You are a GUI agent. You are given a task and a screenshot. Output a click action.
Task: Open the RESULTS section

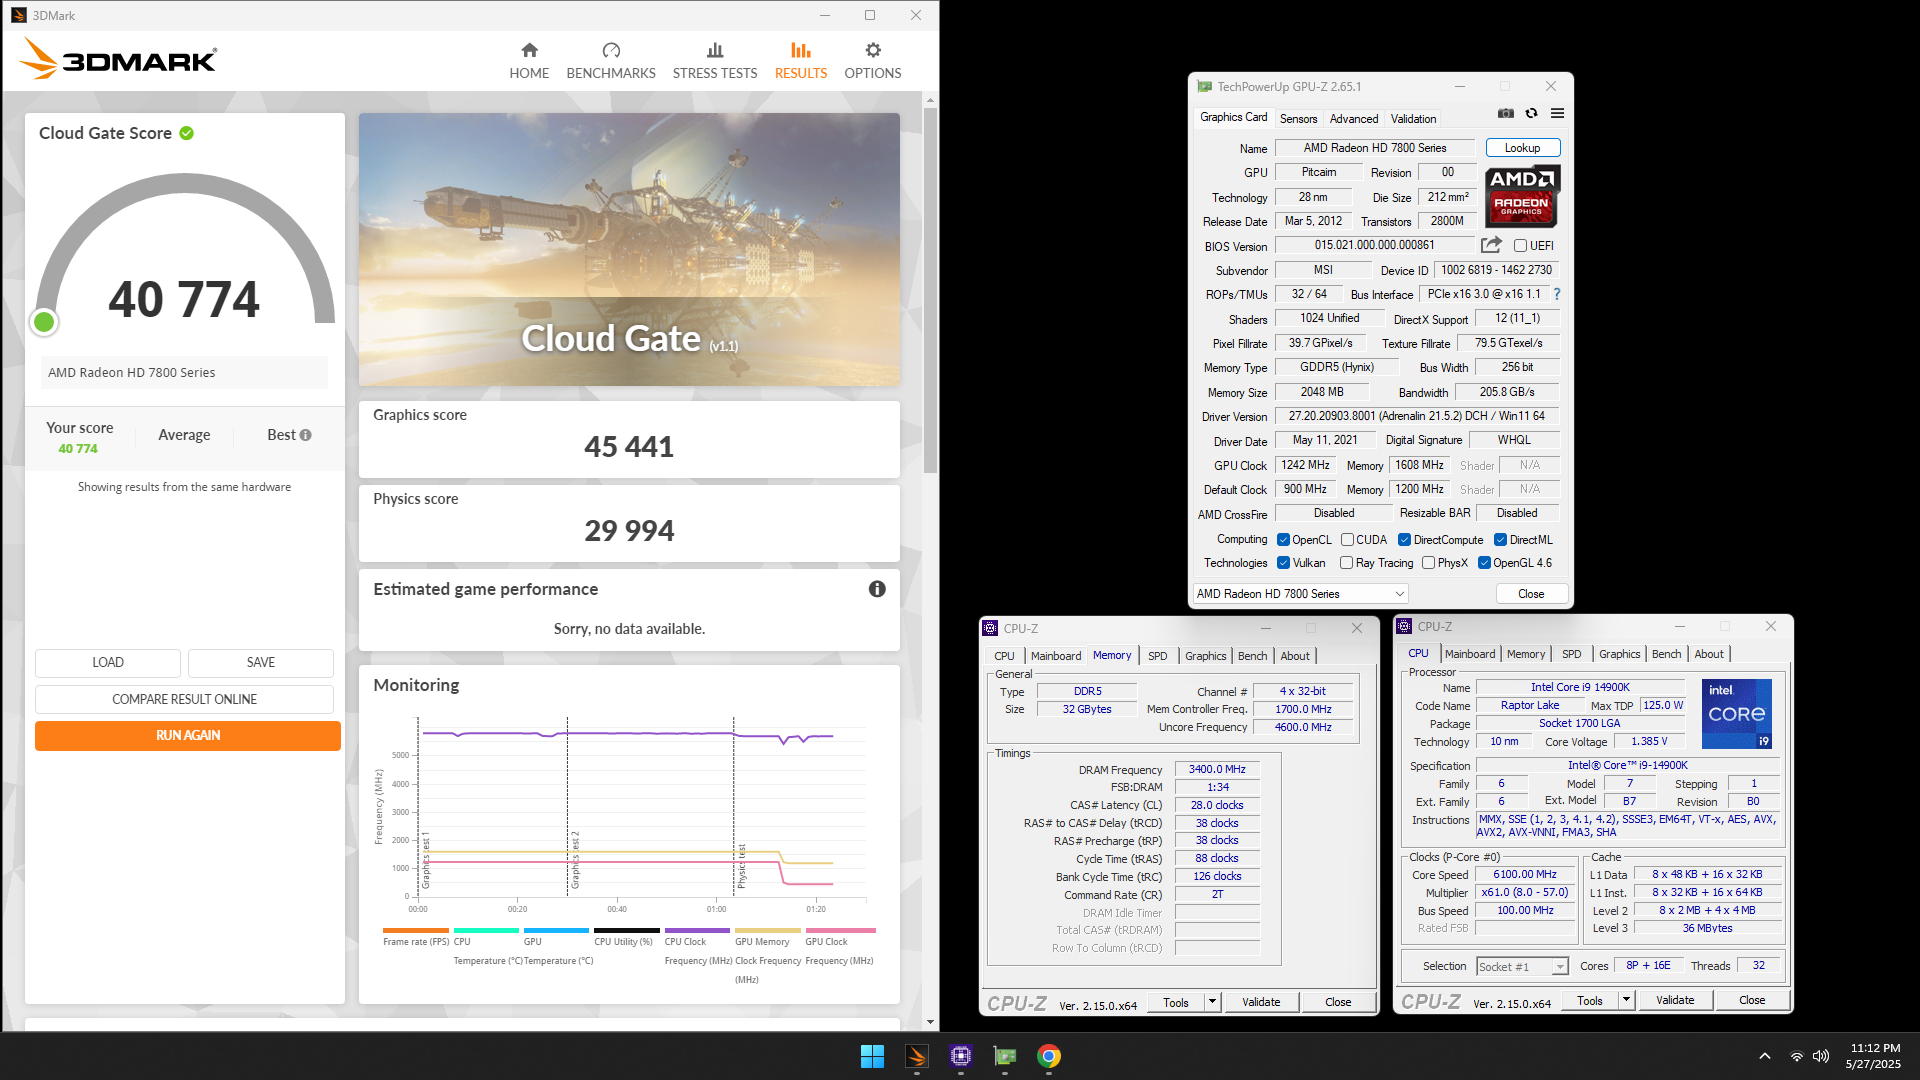coord(801,61)
